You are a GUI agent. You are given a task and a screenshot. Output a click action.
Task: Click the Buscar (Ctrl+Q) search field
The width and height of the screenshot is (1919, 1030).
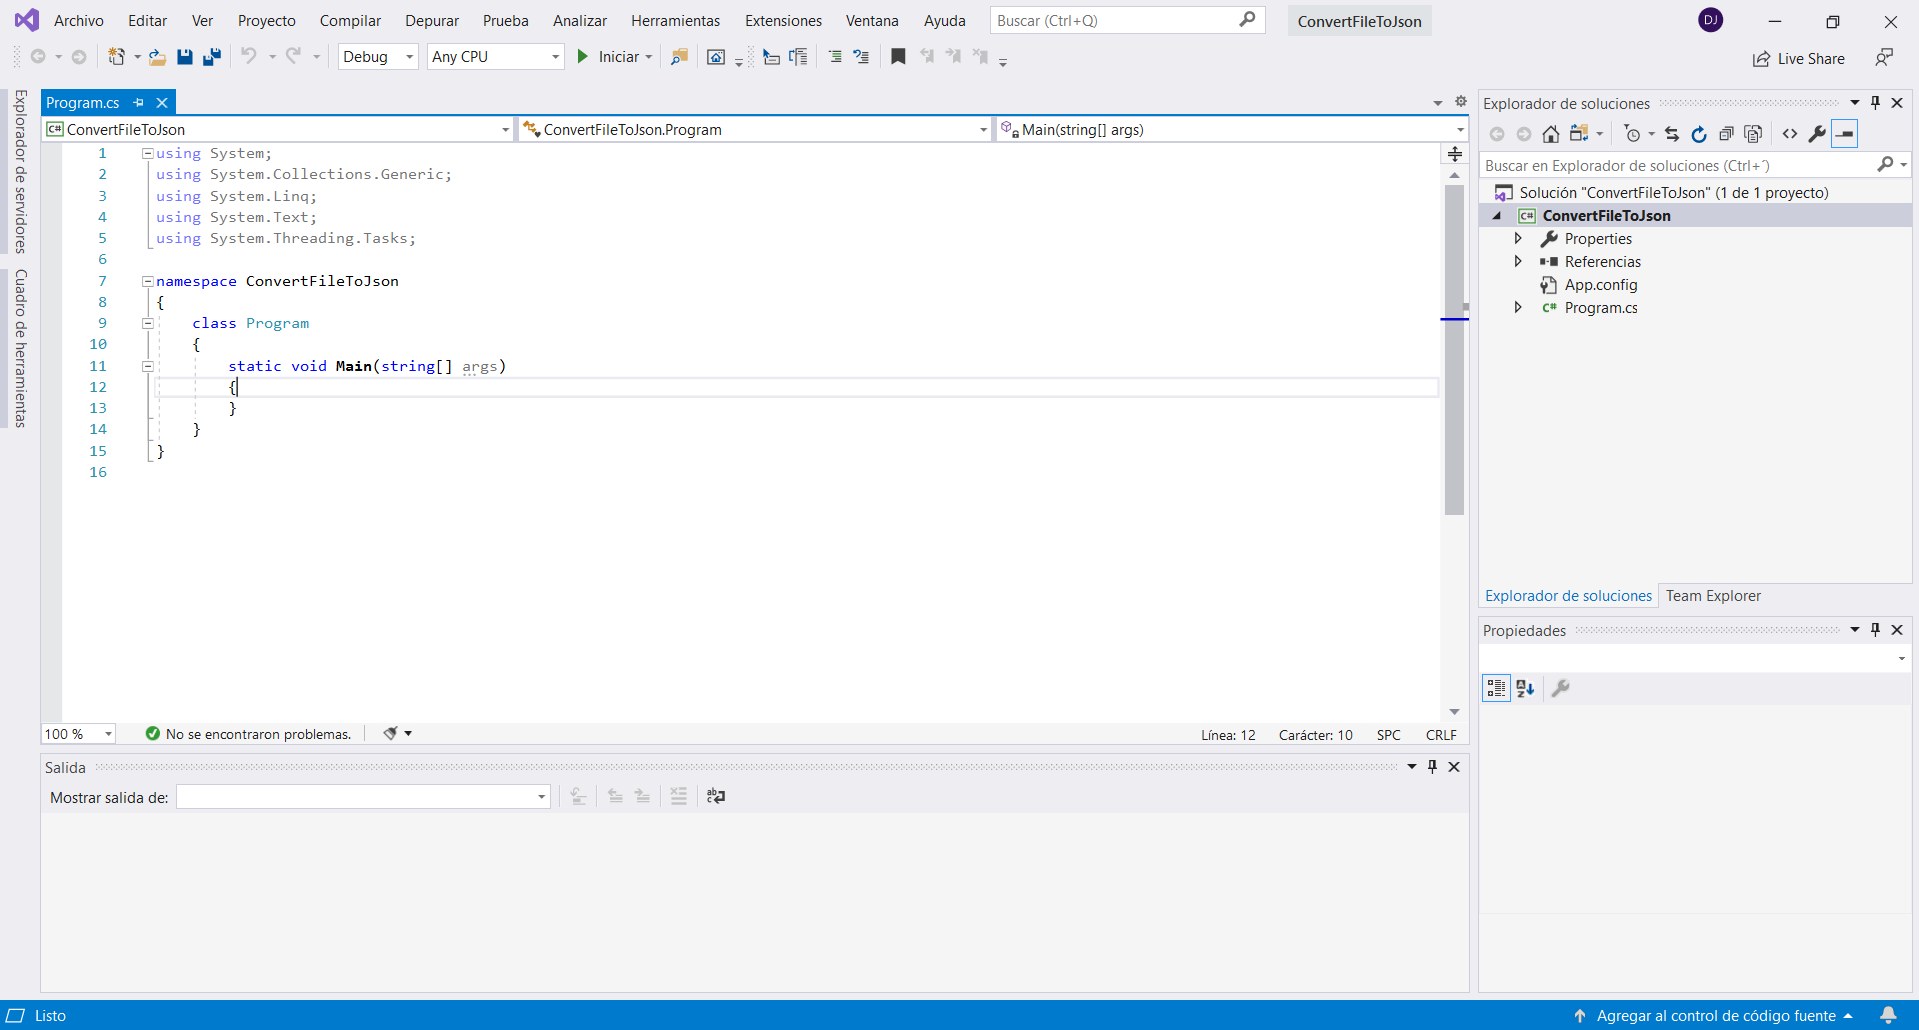[x=1115, y=21]
